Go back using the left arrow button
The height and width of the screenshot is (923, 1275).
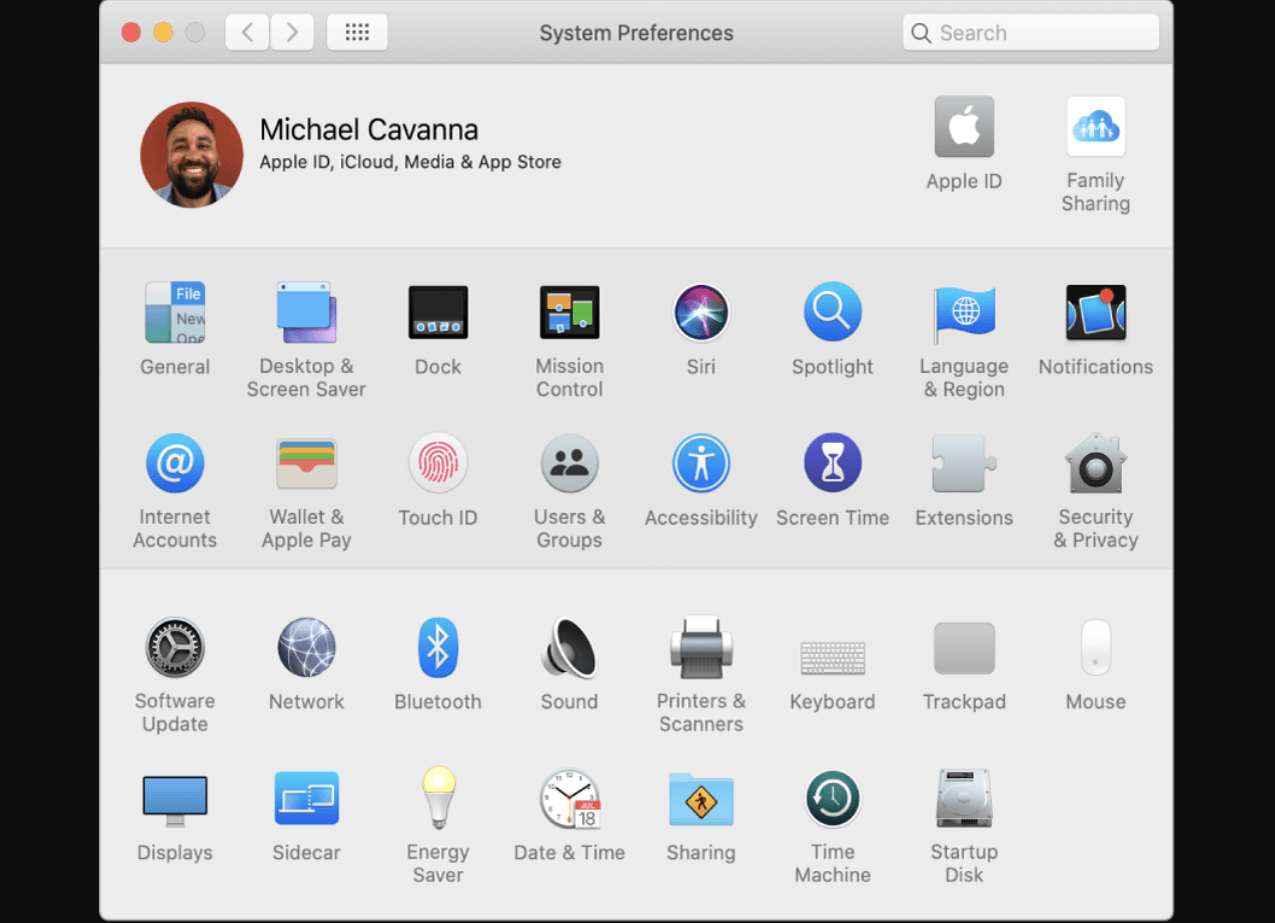click(247, 33)
